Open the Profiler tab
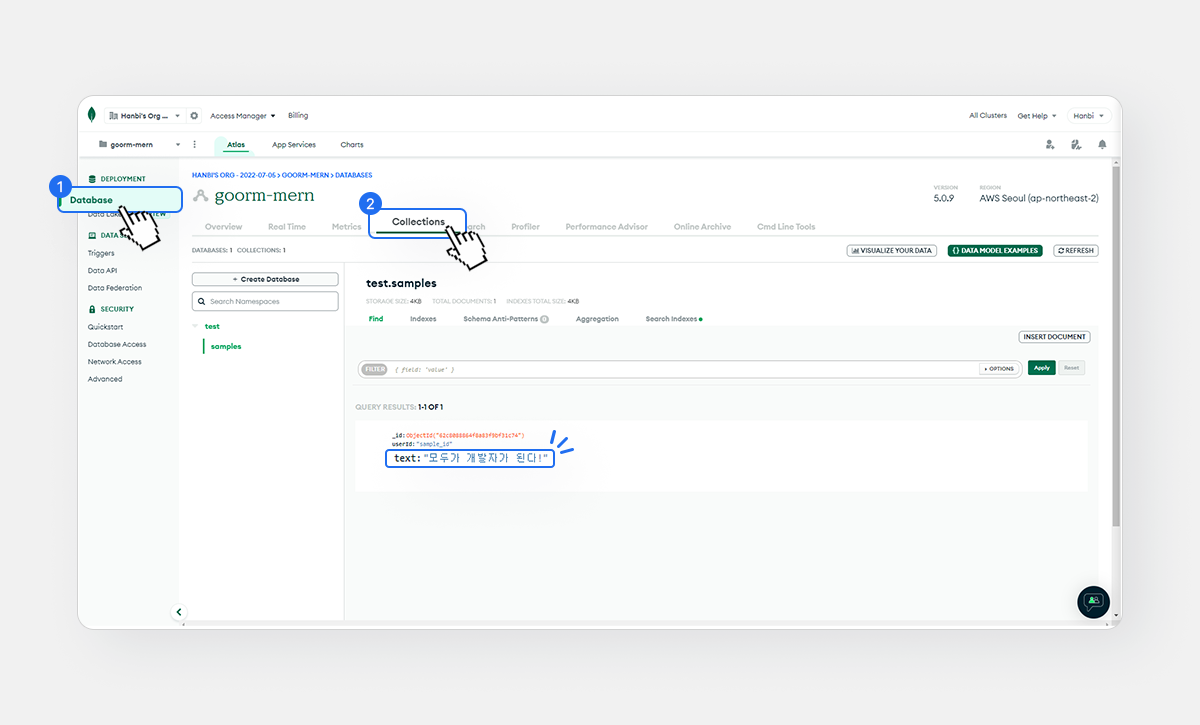The height and width of the screenshot is (725, 1200). [525, 227]
